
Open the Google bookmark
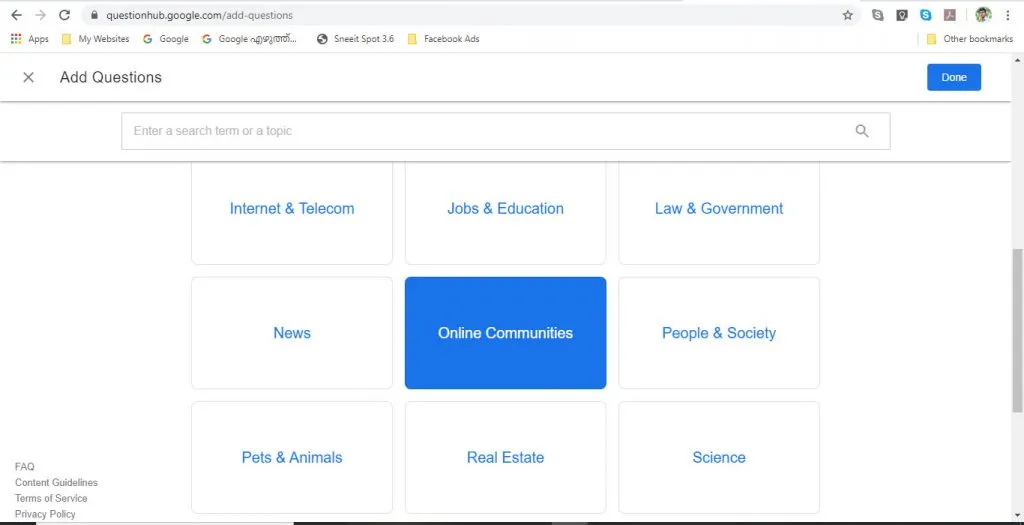click(166, 39)
